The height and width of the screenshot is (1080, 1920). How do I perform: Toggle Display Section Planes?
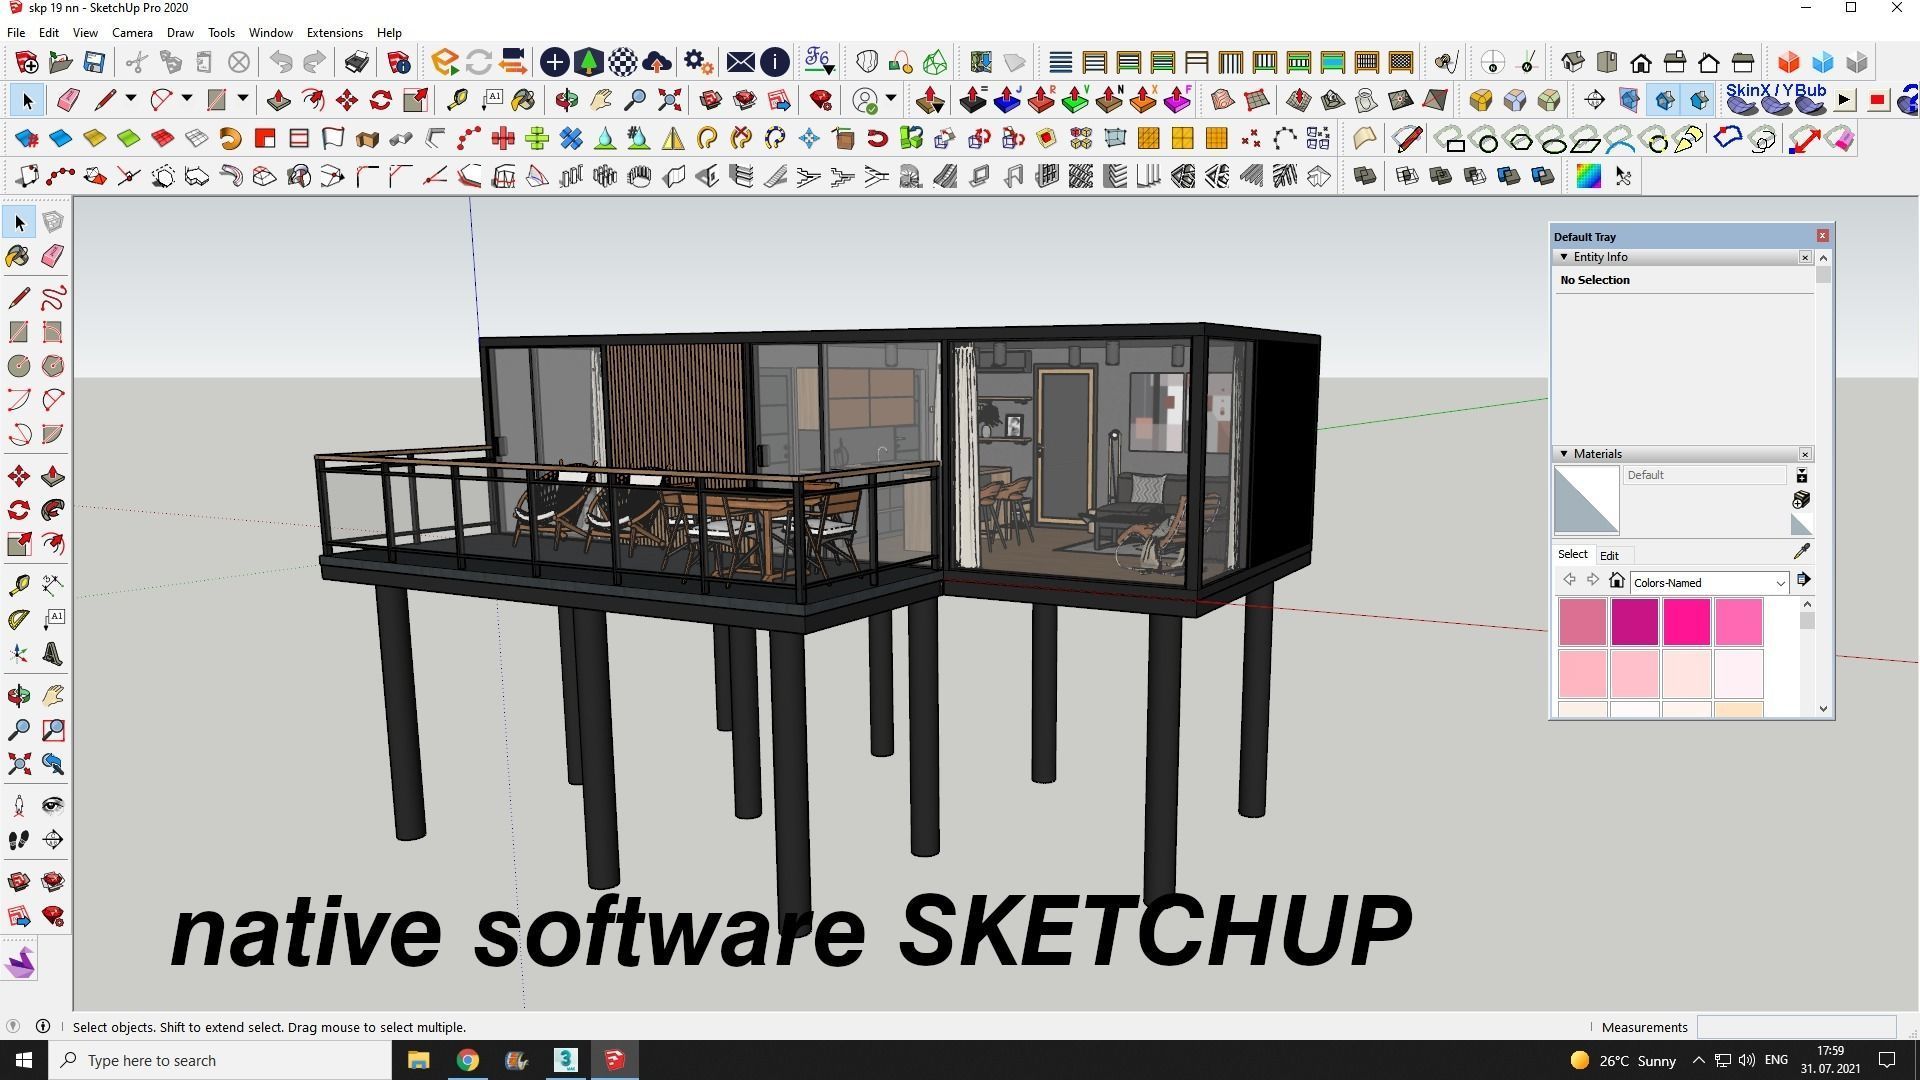click(1629, 100)
